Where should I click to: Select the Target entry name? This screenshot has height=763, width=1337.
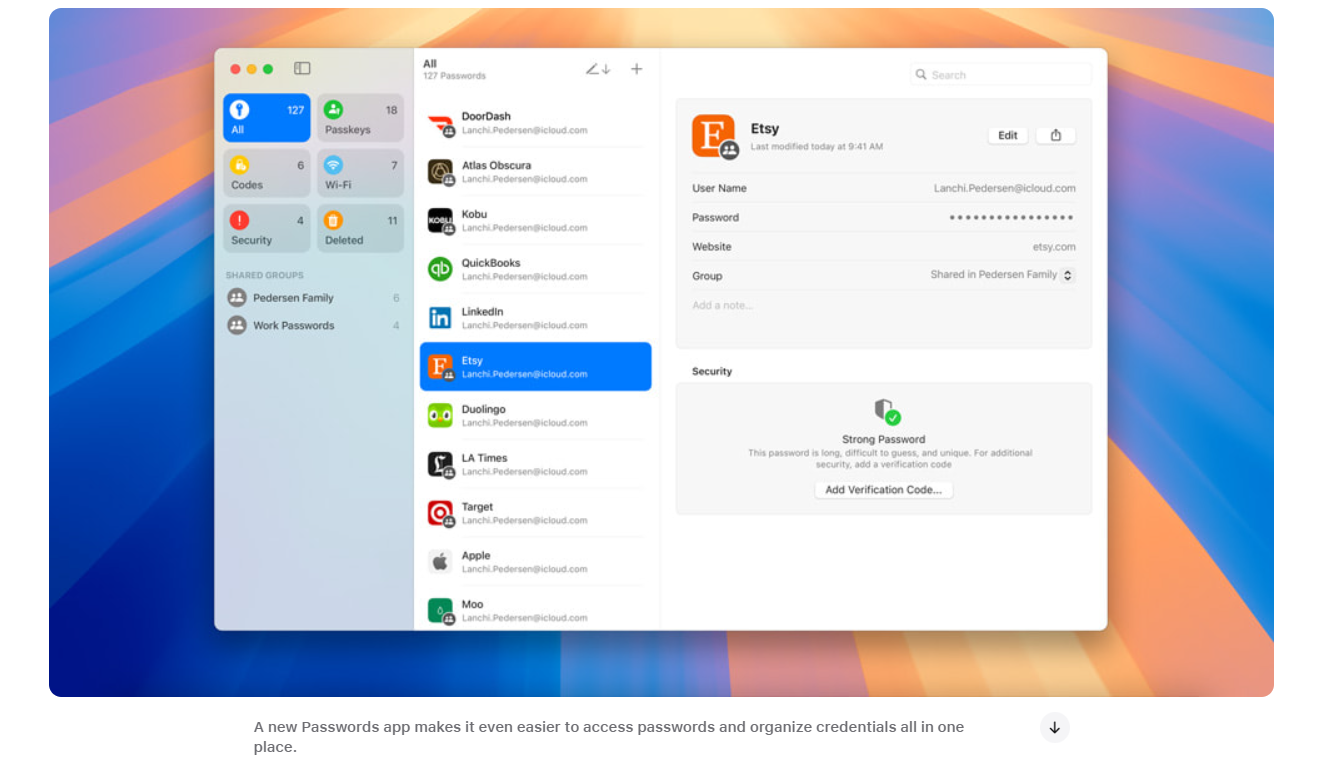pyautogui.click(x=477, y=507)
